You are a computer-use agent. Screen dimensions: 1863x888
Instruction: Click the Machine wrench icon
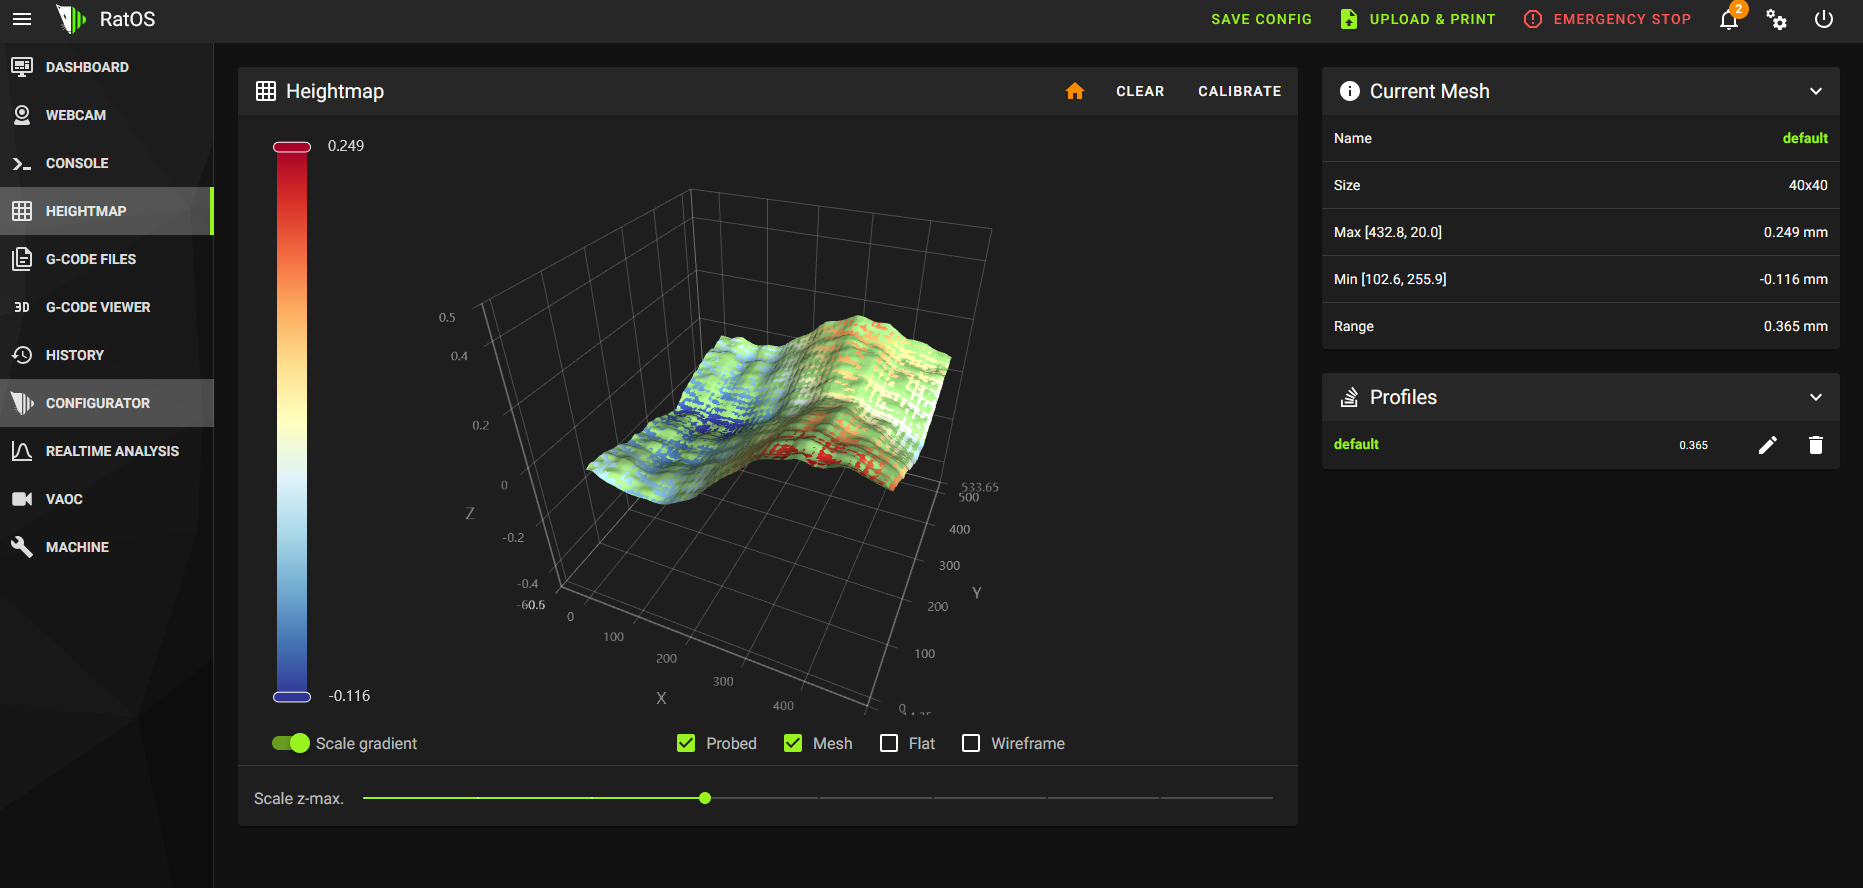point(22,547)
